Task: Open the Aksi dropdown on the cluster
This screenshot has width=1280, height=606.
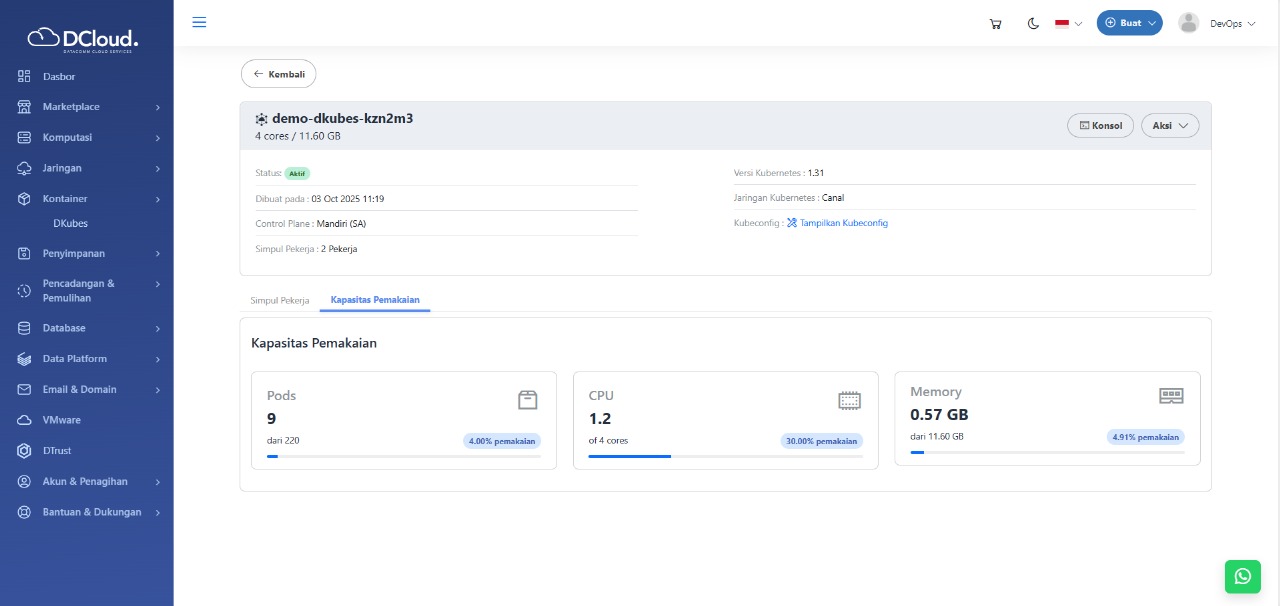Action: (x=1169, y=125)
